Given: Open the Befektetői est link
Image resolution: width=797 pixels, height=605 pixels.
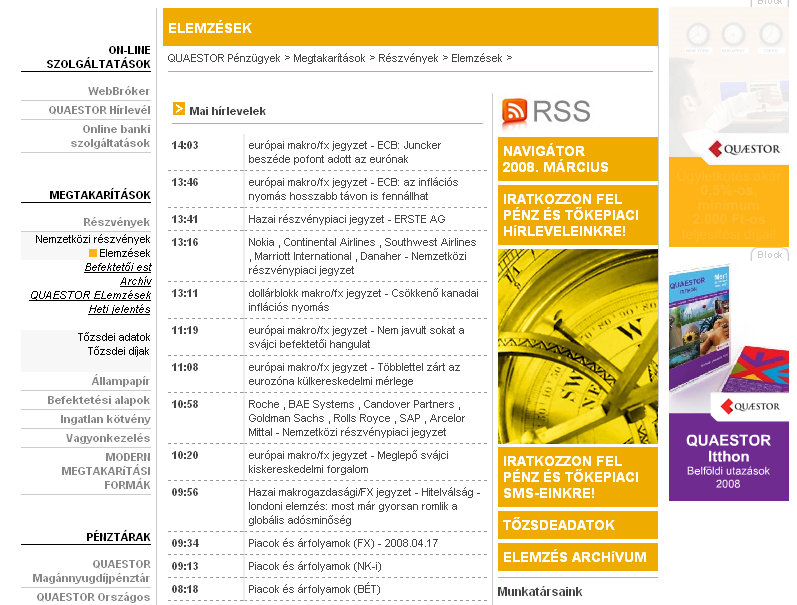Looking at the screenshot, I should [x=118, y=267].
